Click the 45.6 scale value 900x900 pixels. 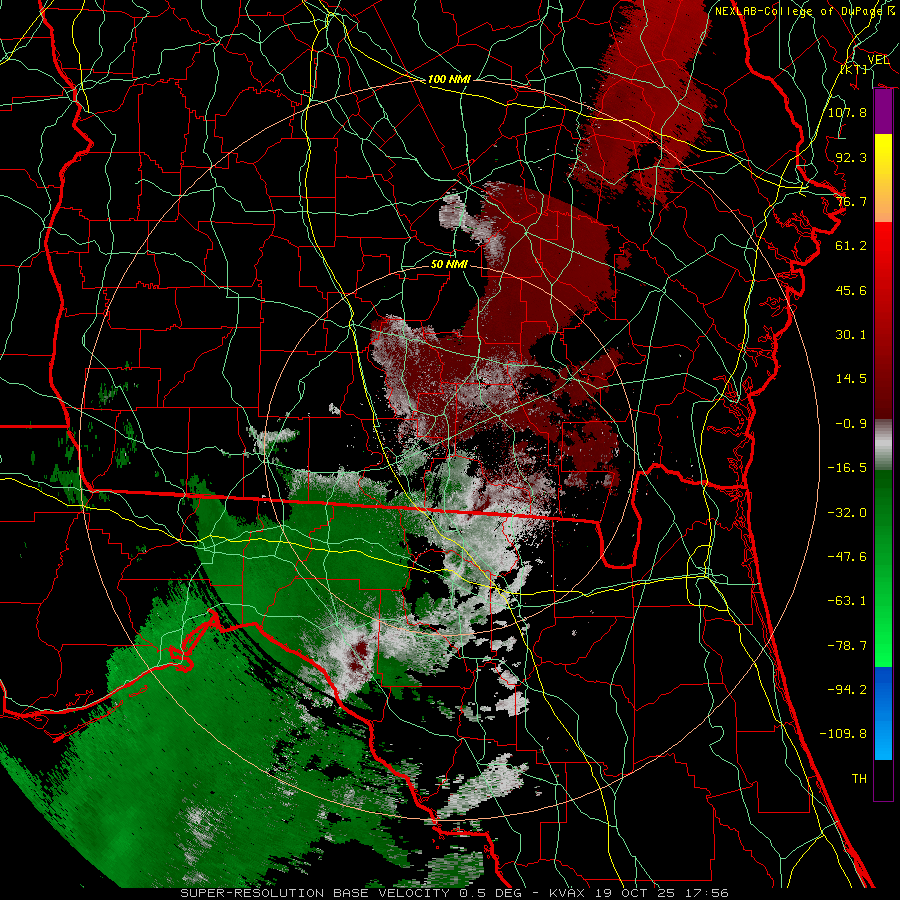click(x=851, y=290)
